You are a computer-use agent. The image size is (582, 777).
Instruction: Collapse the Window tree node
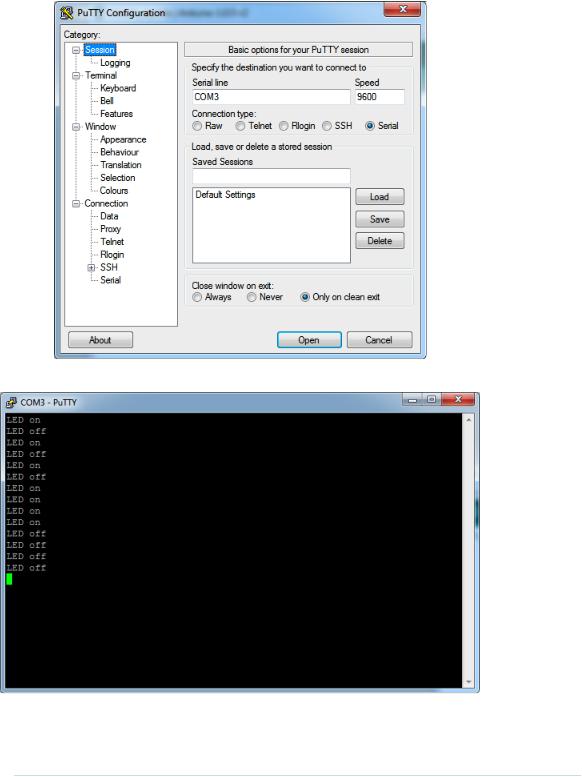[76, 127]
